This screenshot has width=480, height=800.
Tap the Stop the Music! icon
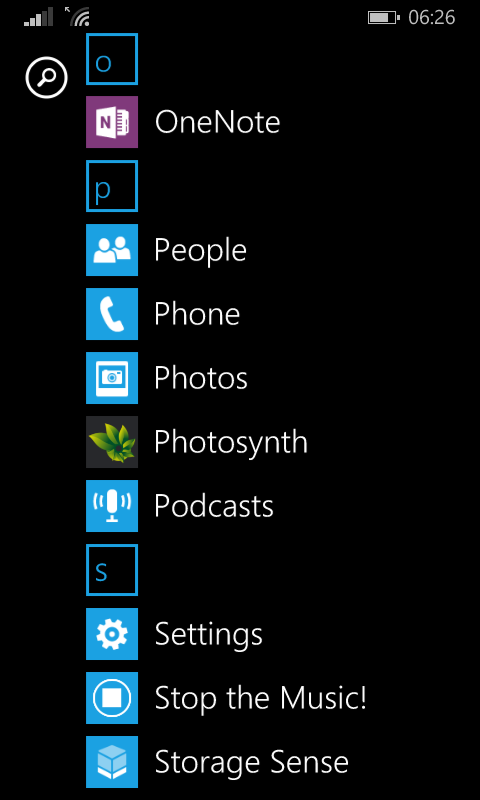[112, 698]
